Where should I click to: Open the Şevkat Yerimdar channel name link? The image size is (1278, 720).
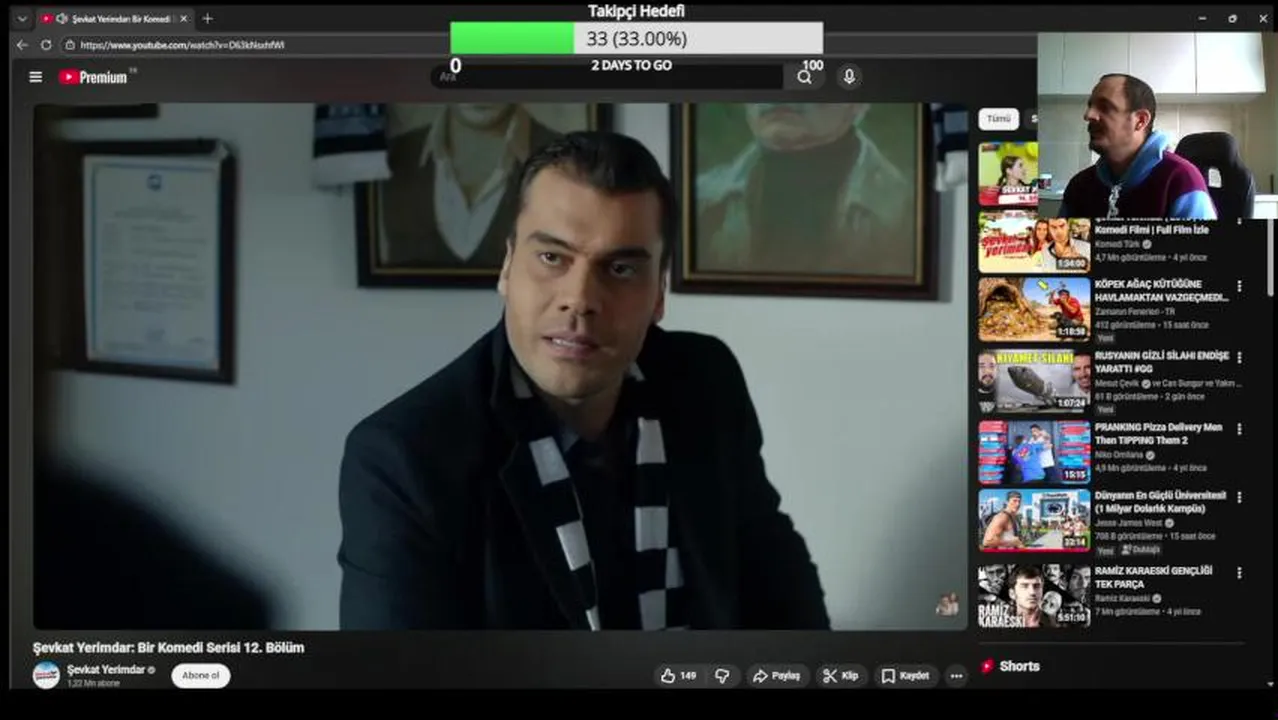click(x=107, y=669)
